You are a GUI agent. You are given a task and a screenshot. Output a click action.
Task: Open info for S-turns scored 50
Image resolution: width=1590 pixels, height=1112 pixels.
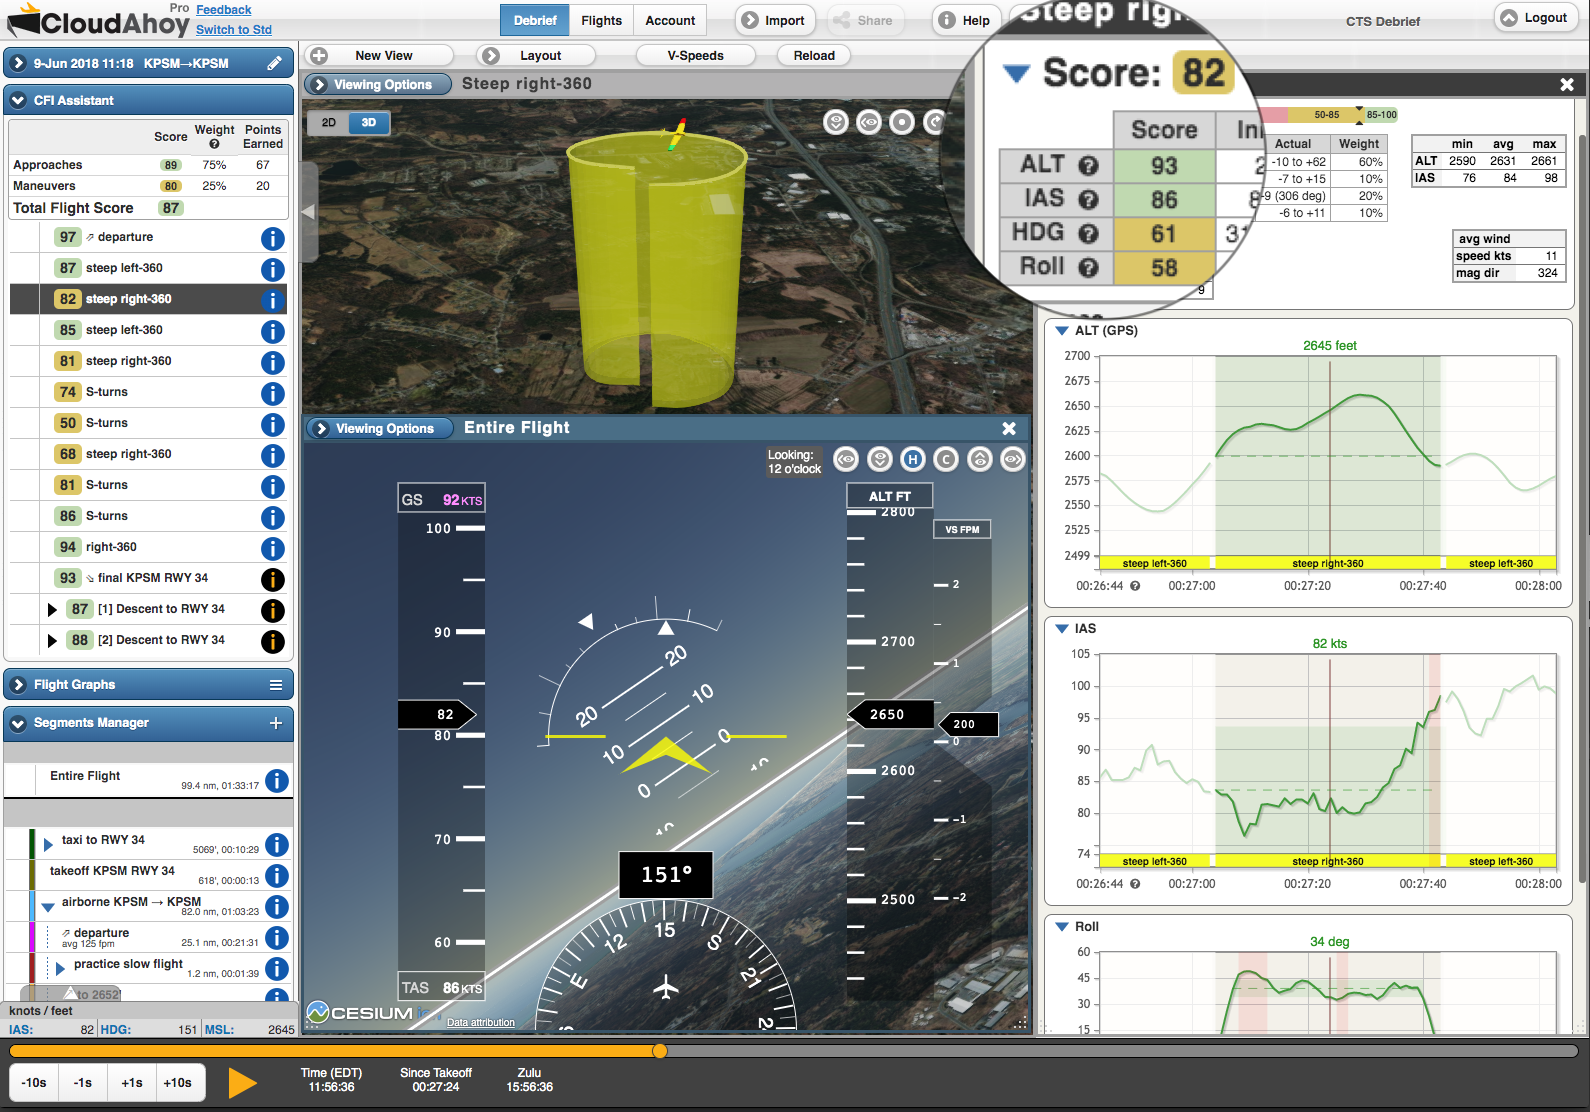click(272, 425)
